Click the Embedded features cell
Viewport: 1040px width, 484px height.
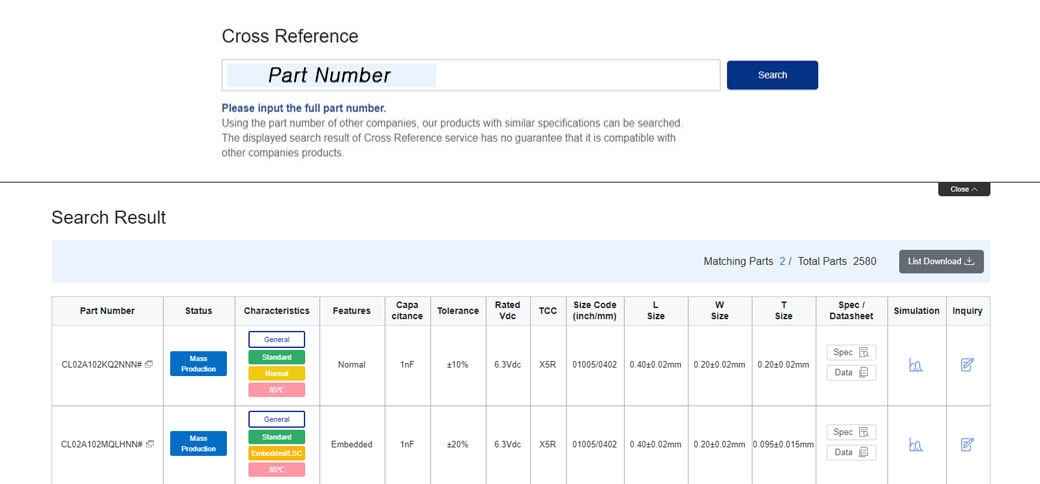point(352,444)
